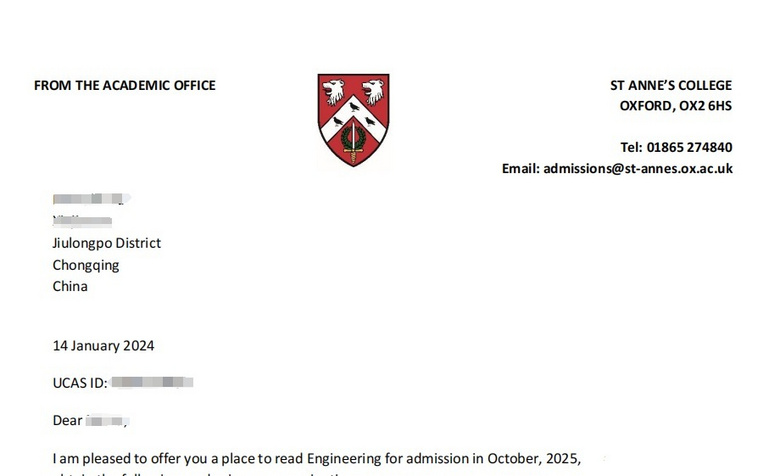Image resolution: width=780 pixels, height=476 pixels.
Task: Click the lion heads on crest top
Action: tap(353, 91)
